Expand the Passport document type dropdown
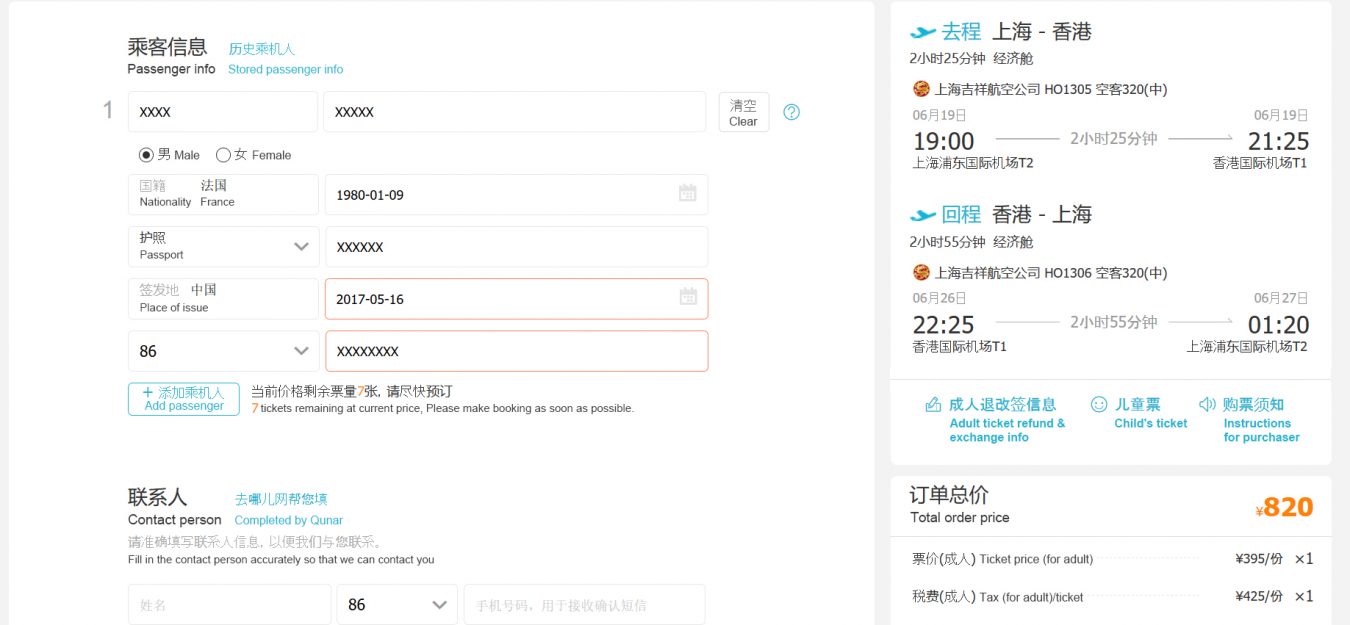The width and height of the screenshot is (1350, 625). [x=301, y=246]
